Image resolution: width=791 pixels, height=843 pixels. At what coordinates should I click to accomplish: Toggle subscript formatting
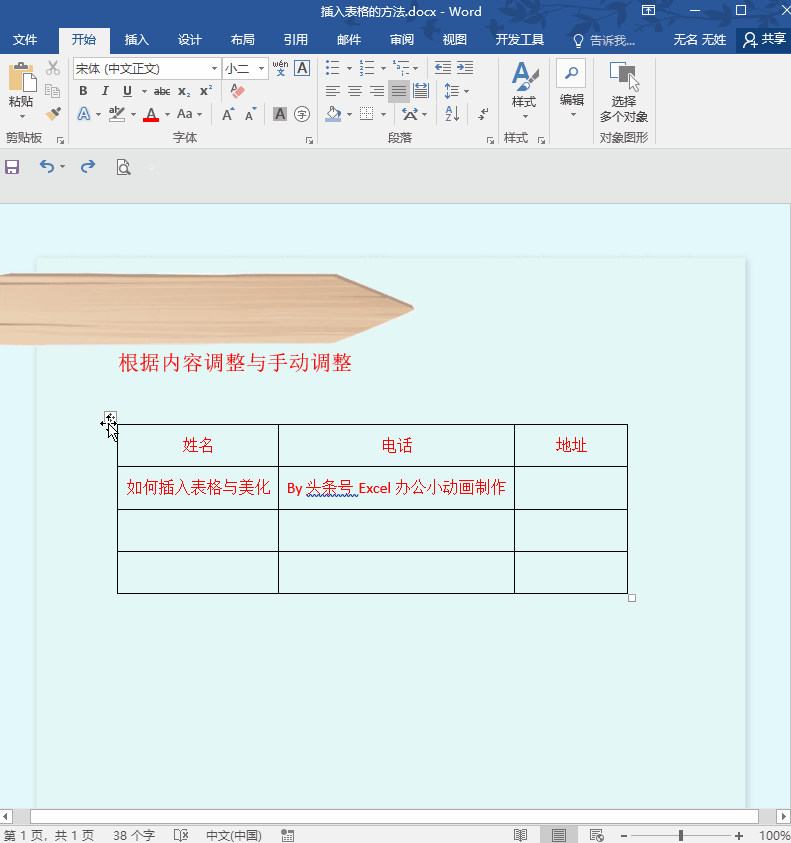coord(184,91)
